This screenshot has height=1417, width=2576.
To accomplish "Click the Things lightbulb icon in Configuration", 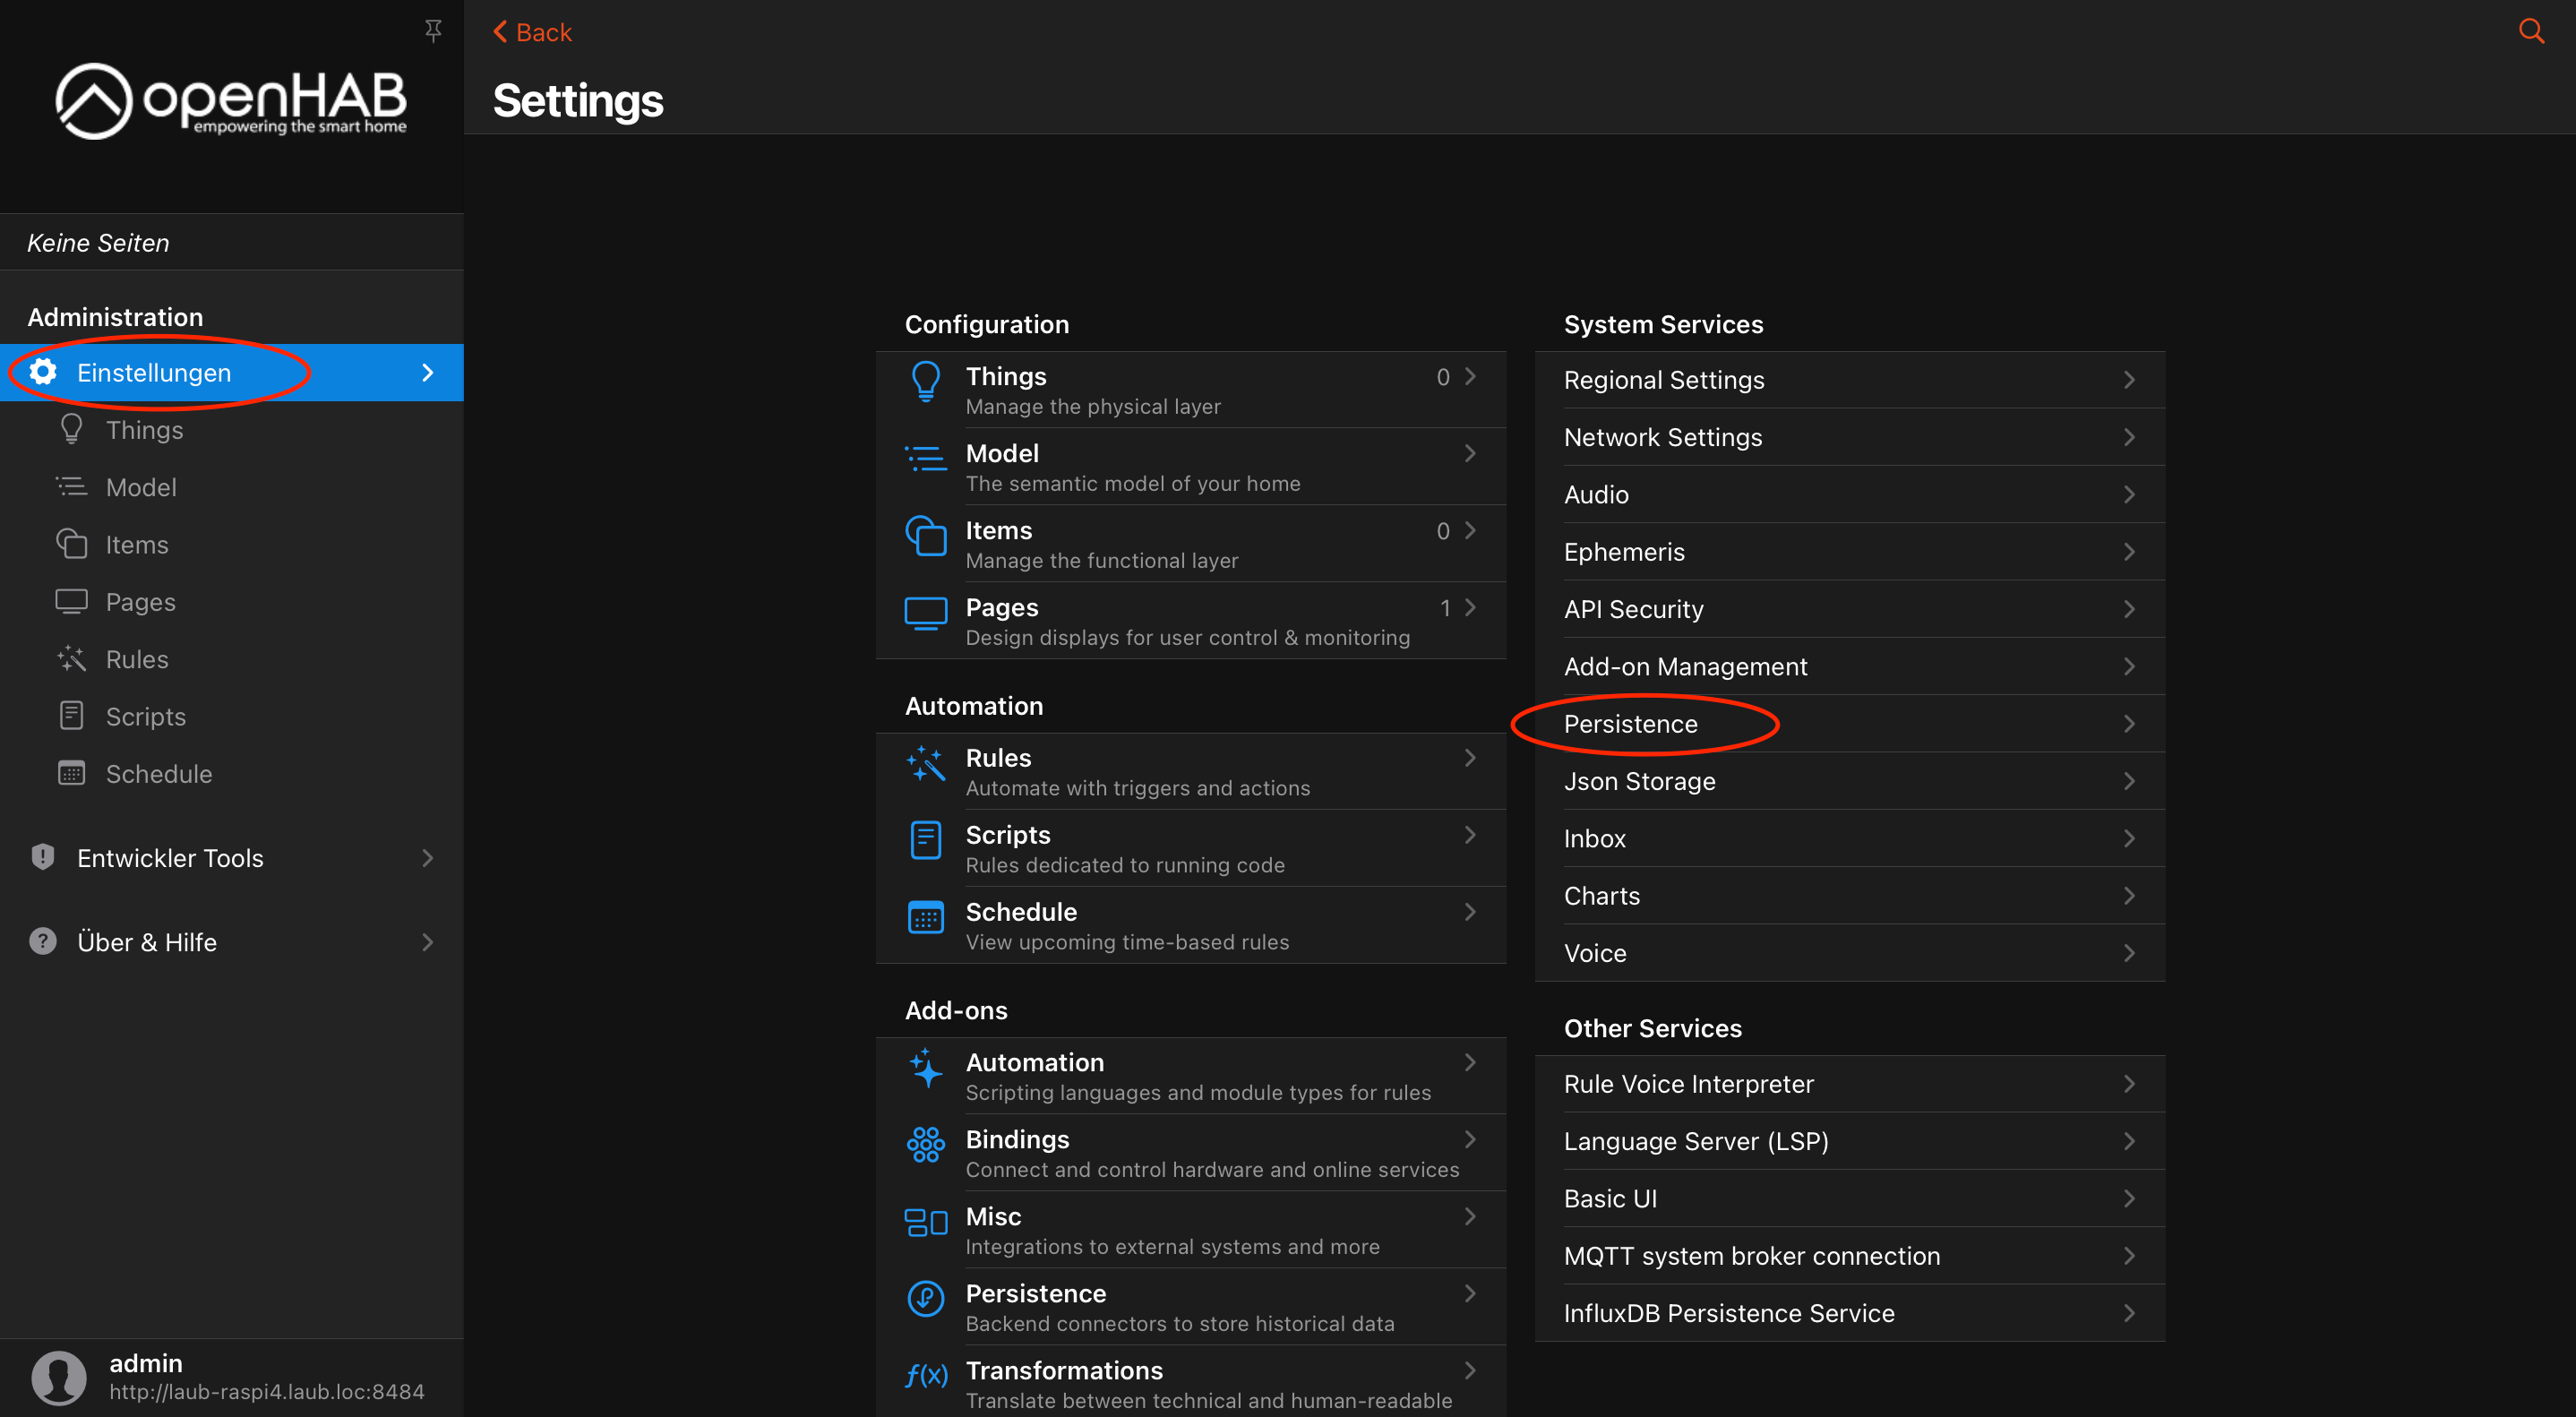I will (925, 381).
